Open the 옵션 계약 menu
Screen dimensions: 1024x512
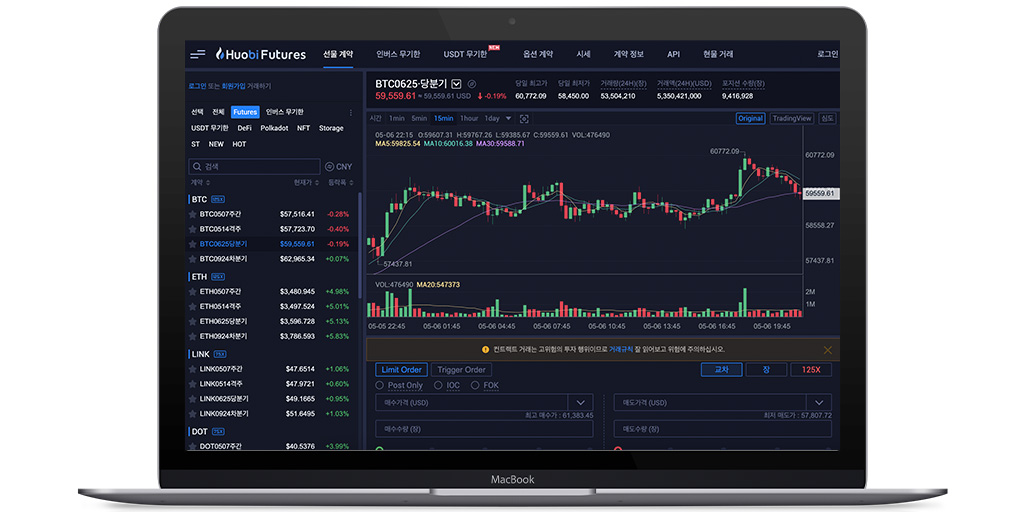coord(537,54)
